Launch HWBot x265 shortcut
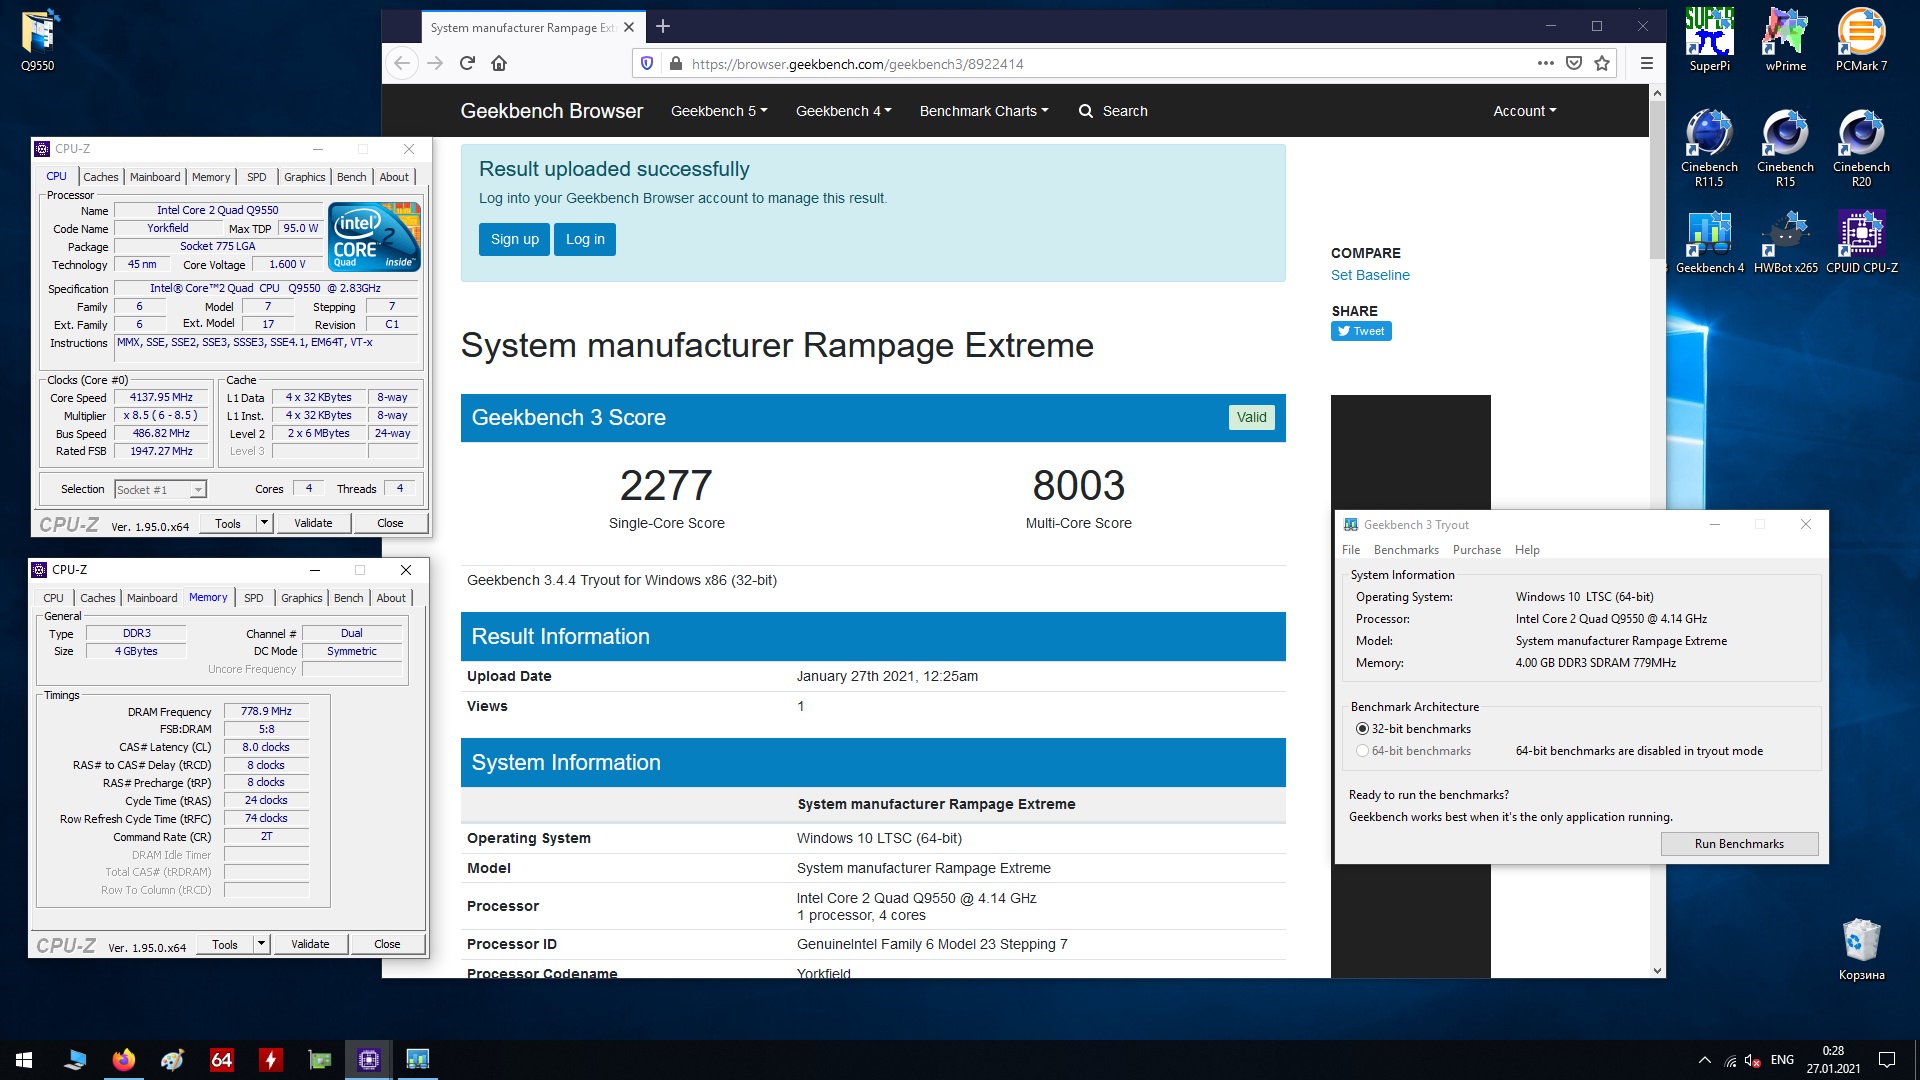 pos(1785,242)
